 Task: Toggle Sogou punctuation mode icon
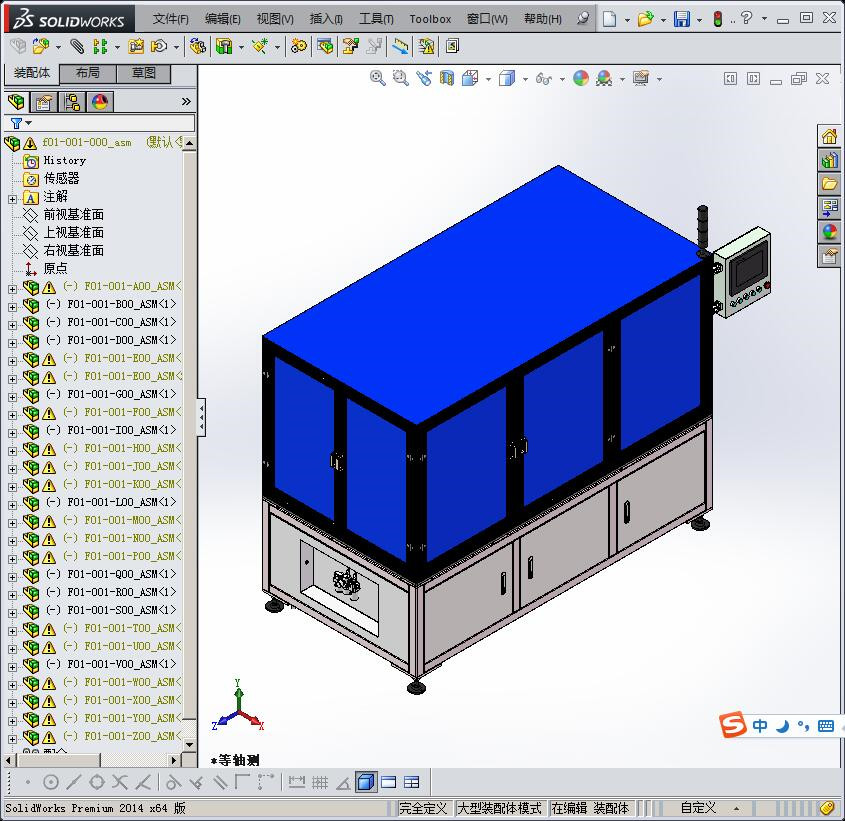tap(804, 727)
